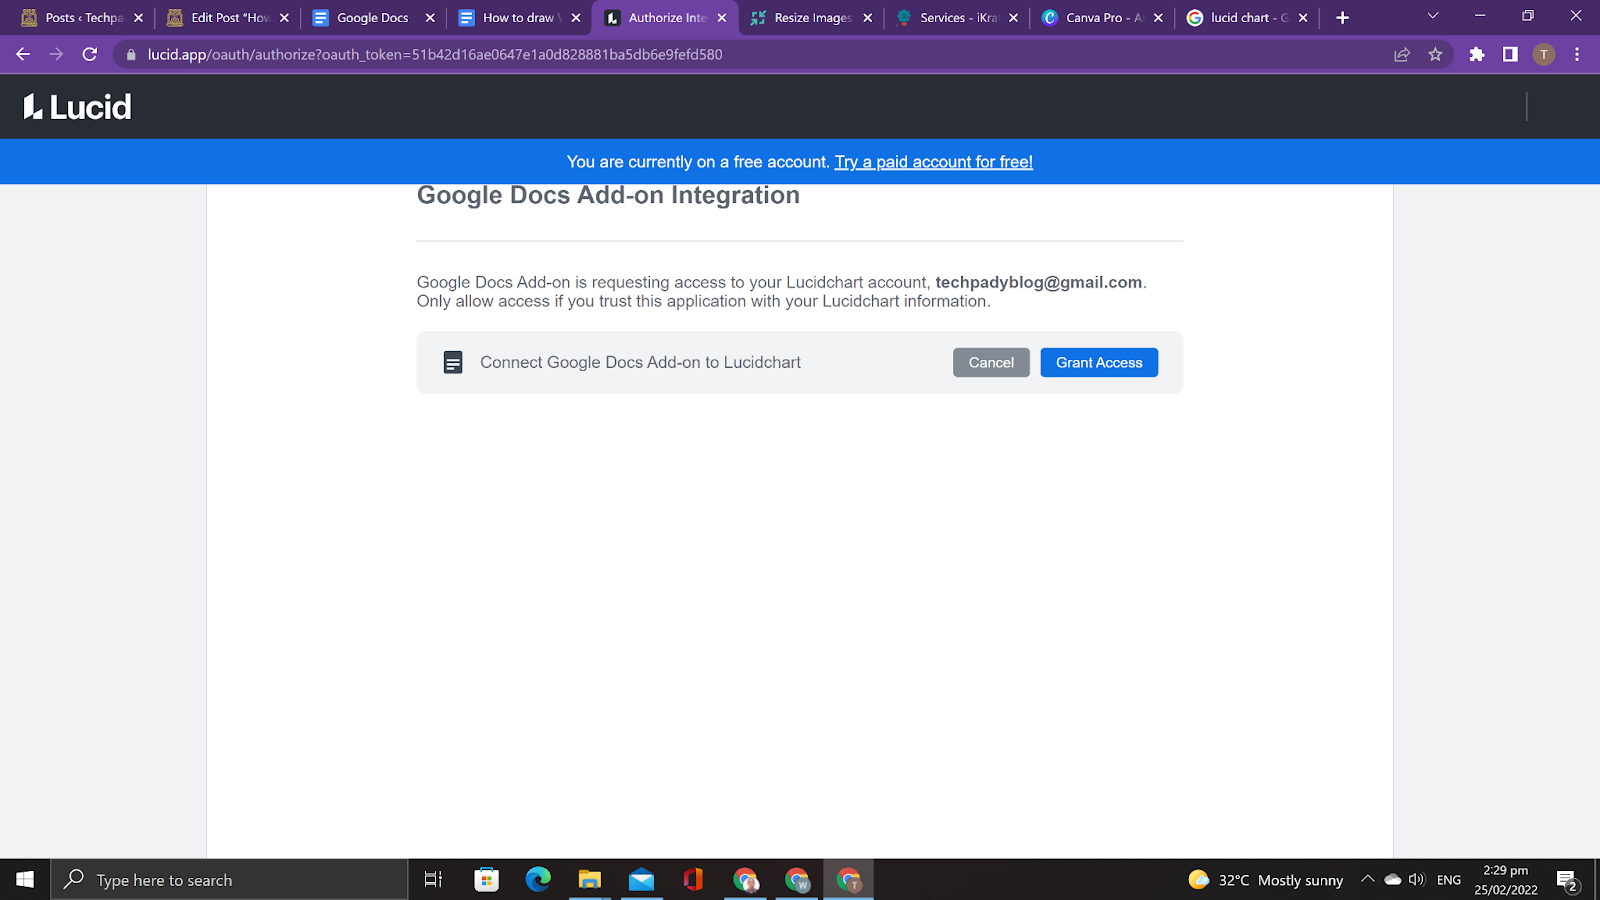
Task: Open the clock and calendar flyout
Action: point(1506,880)
